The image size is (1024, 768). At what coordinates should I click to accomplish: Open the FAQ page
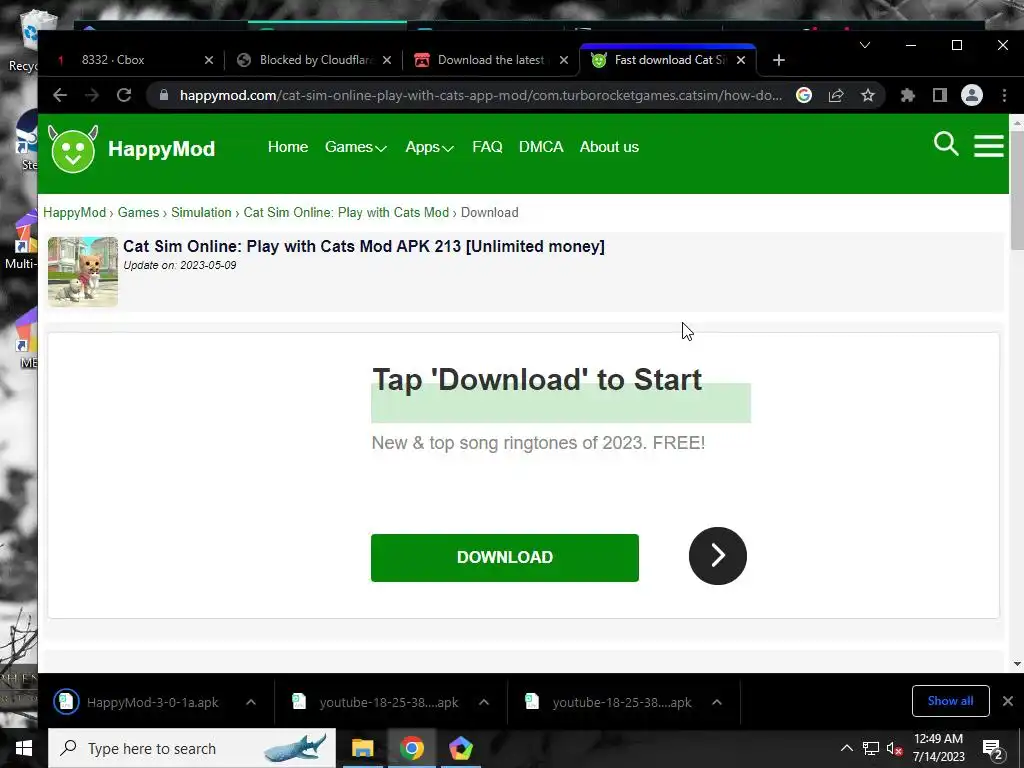coord(487,147)
